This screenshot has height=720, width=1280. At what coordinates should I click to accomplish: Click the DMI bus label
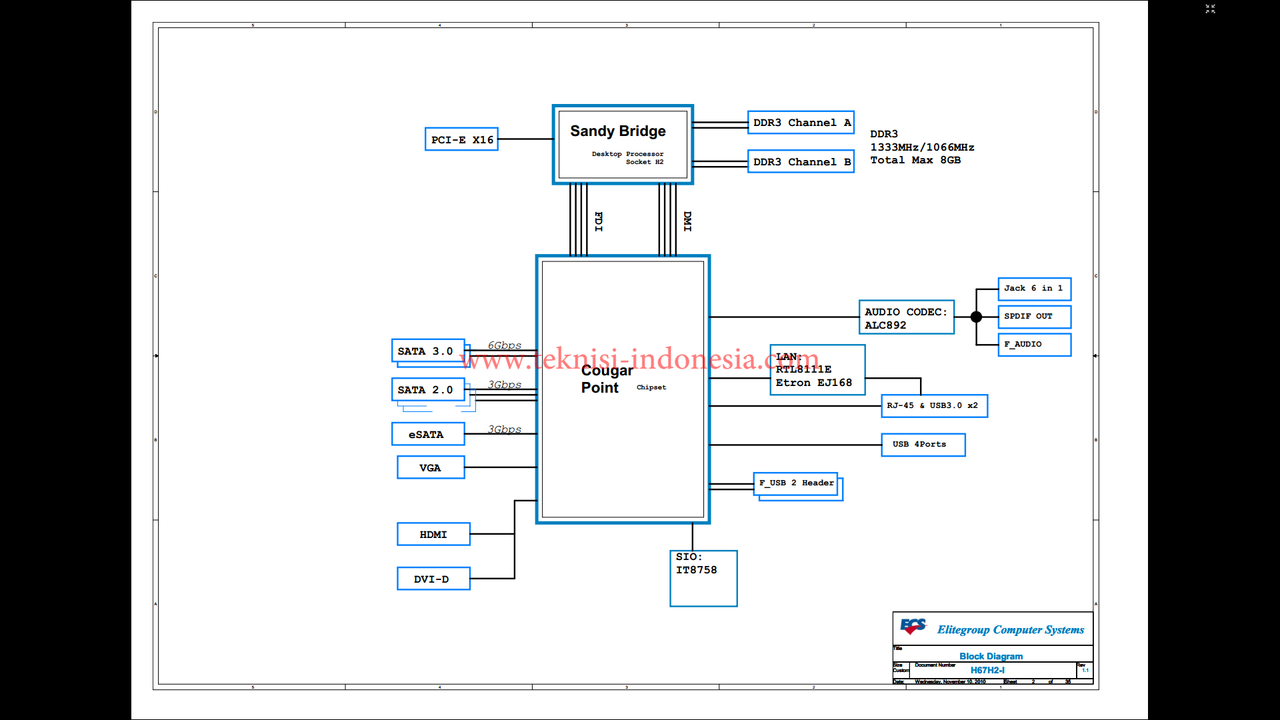pos(687,221)
